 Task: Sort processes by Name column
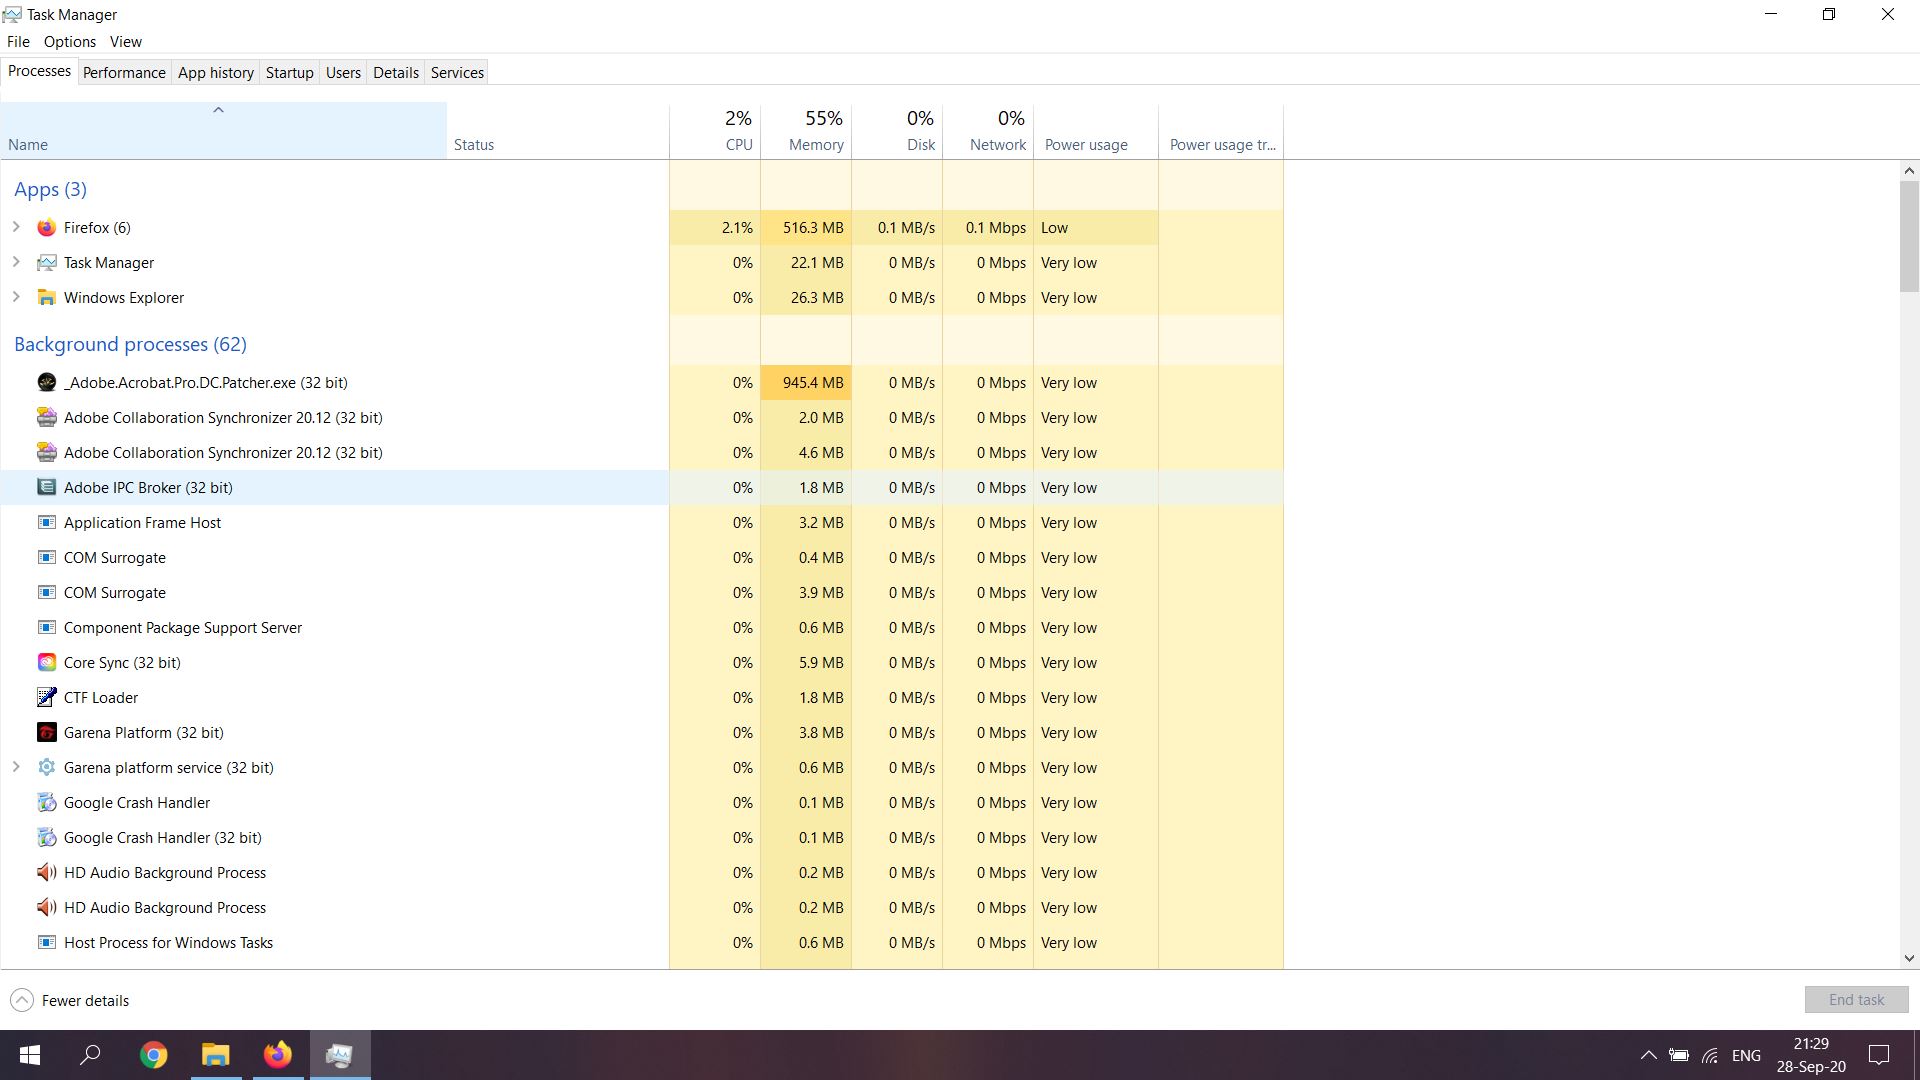click(223, 131)
